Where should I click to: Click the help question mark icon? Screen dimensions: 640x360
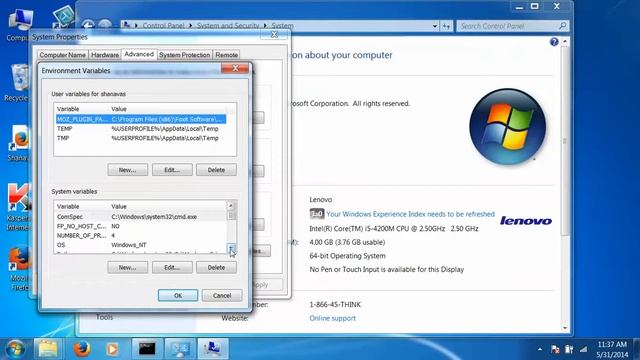point(553,42)
